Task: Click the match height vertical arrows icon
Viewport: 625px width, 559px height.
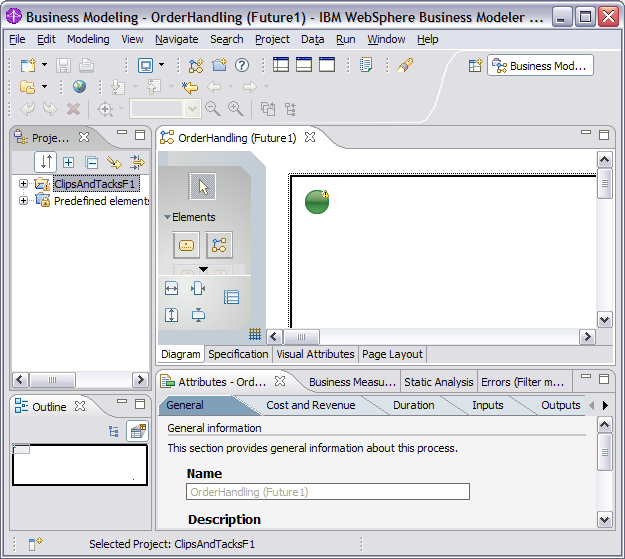Action: coord(171,315)
